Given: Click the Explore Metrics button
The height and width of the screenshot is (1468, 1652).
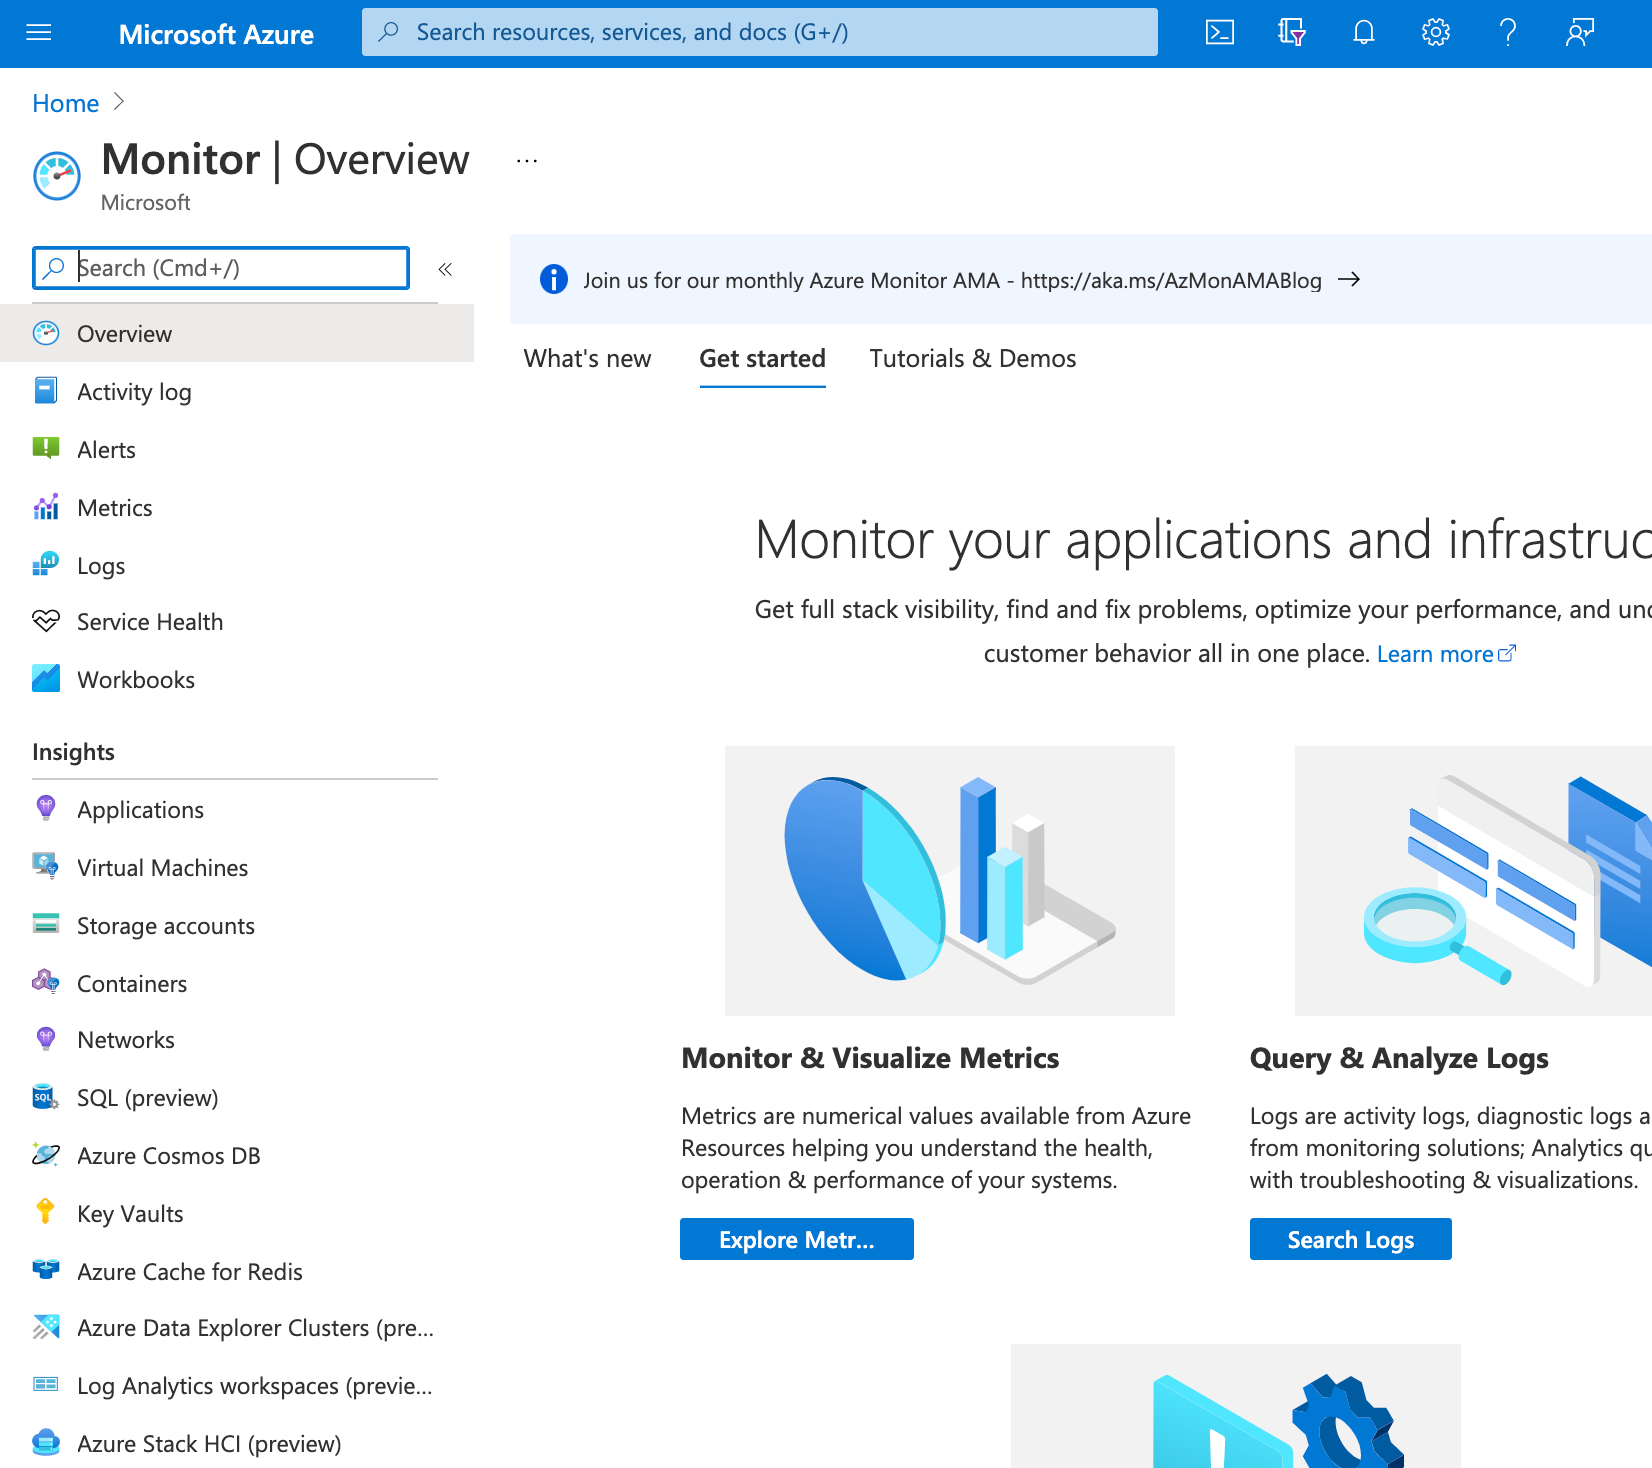Looking at the screenshot, I should (x=797, y=1239).
